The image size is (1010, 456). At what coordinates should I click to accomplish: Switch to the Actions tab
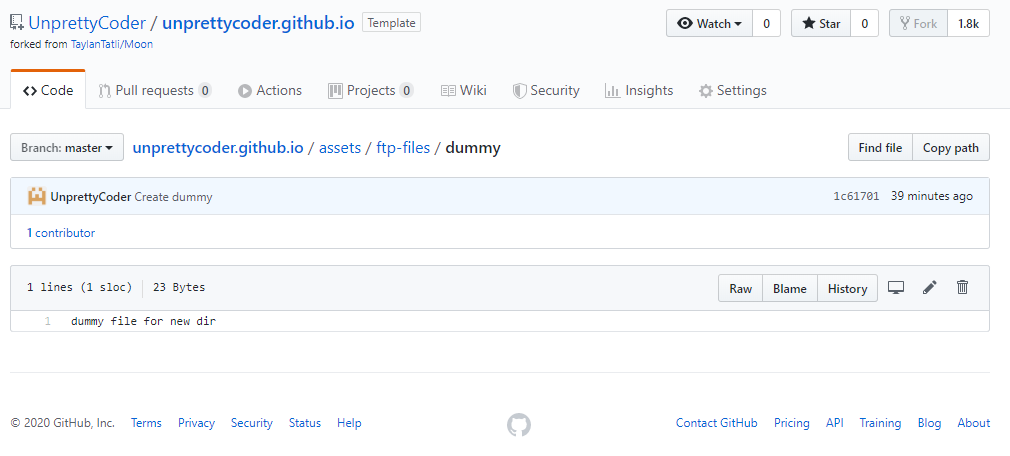click(x=270, y=91)
